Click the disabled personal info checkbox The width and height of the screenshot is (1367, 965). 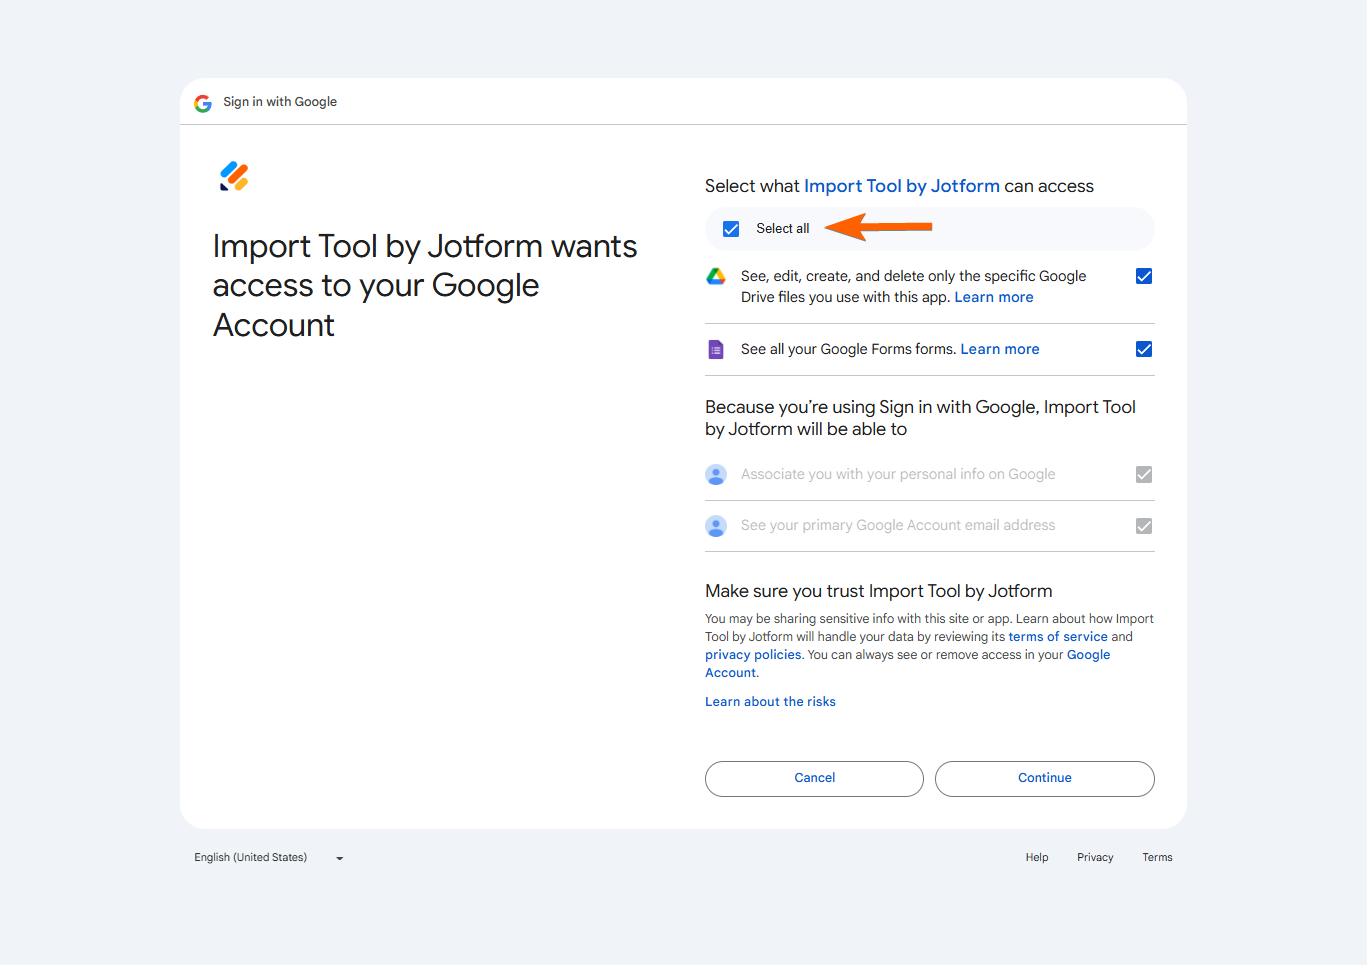pos(1144,474)
